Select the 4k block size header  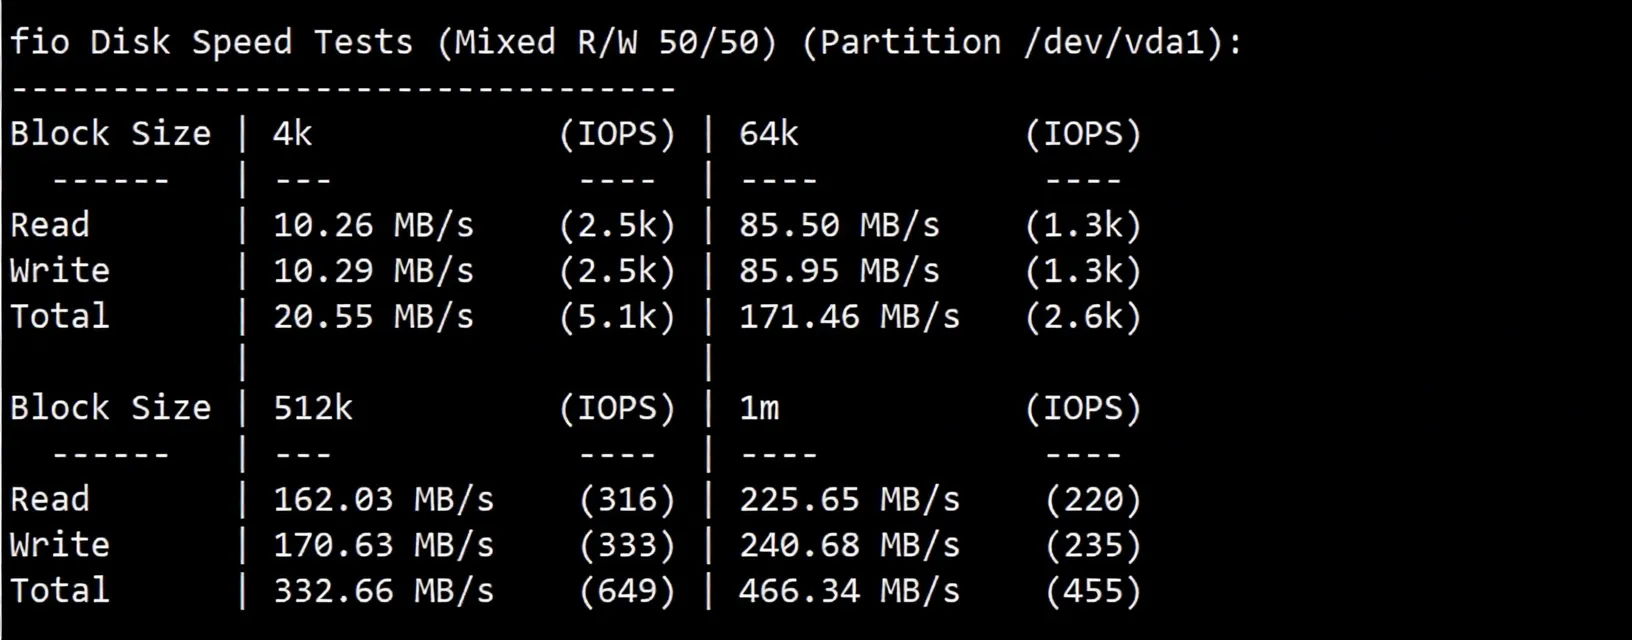pyautogui.click(x=292, y=134)
